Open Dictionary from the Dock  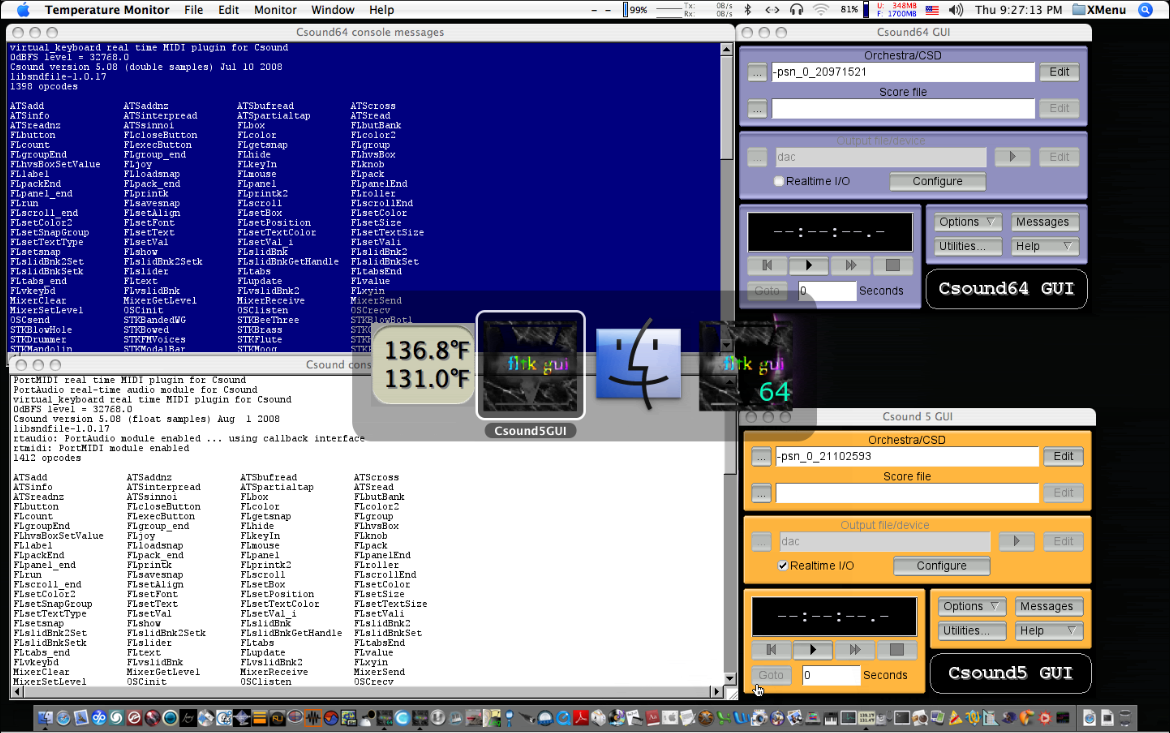pos(653,718)
